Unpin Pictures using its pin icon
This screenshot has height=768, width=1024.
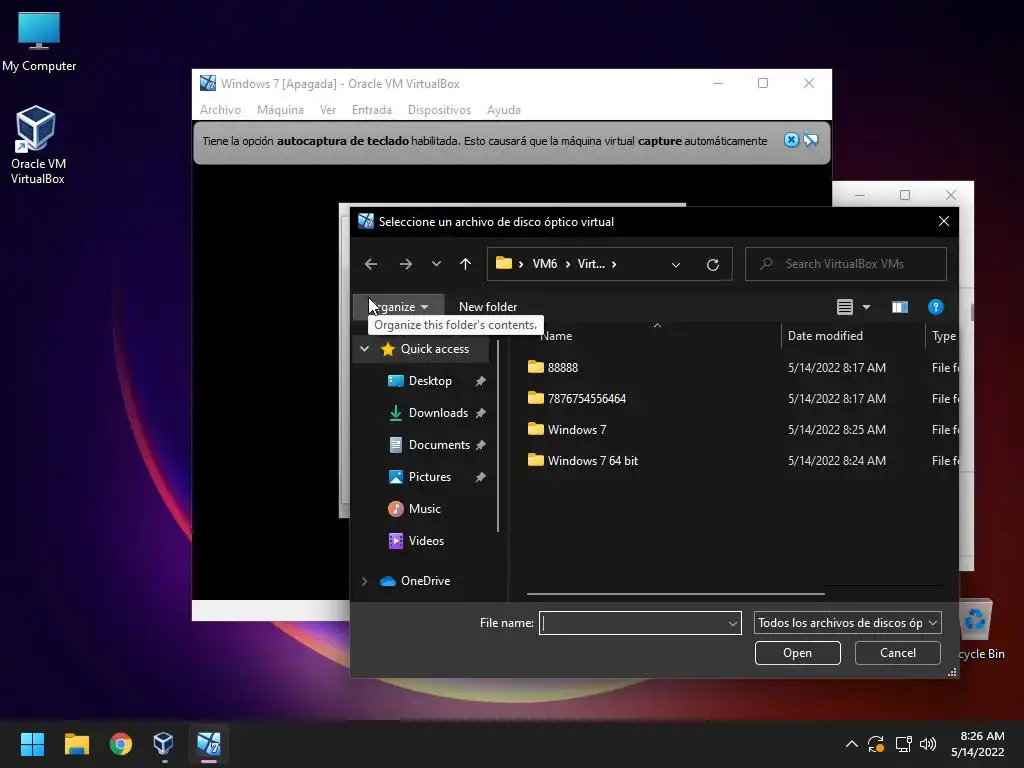point(481,477)
